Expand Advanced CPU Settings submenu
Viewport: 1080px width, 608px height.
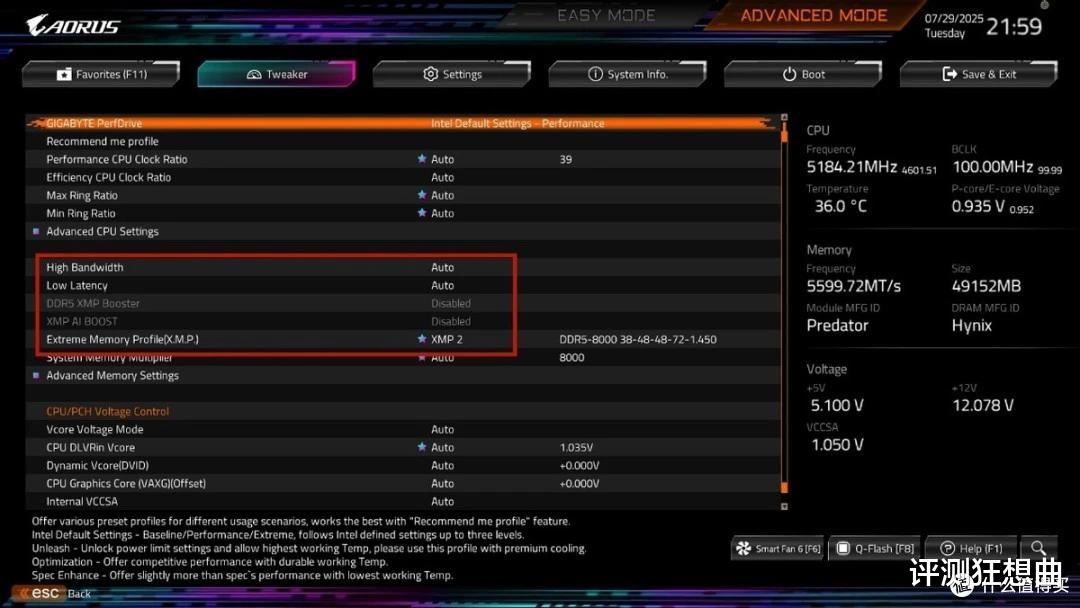tap(102, 231)
